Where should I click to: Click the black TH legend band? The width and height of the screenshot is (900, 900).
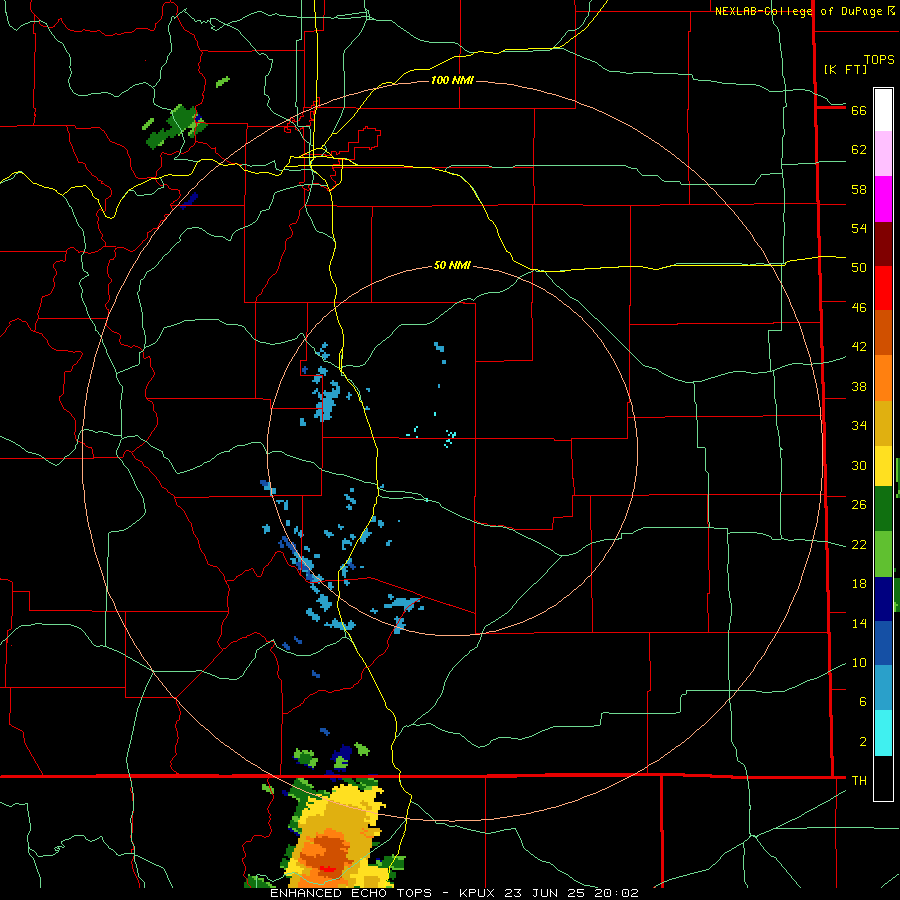pyautogui.click(x=883, y=778)
